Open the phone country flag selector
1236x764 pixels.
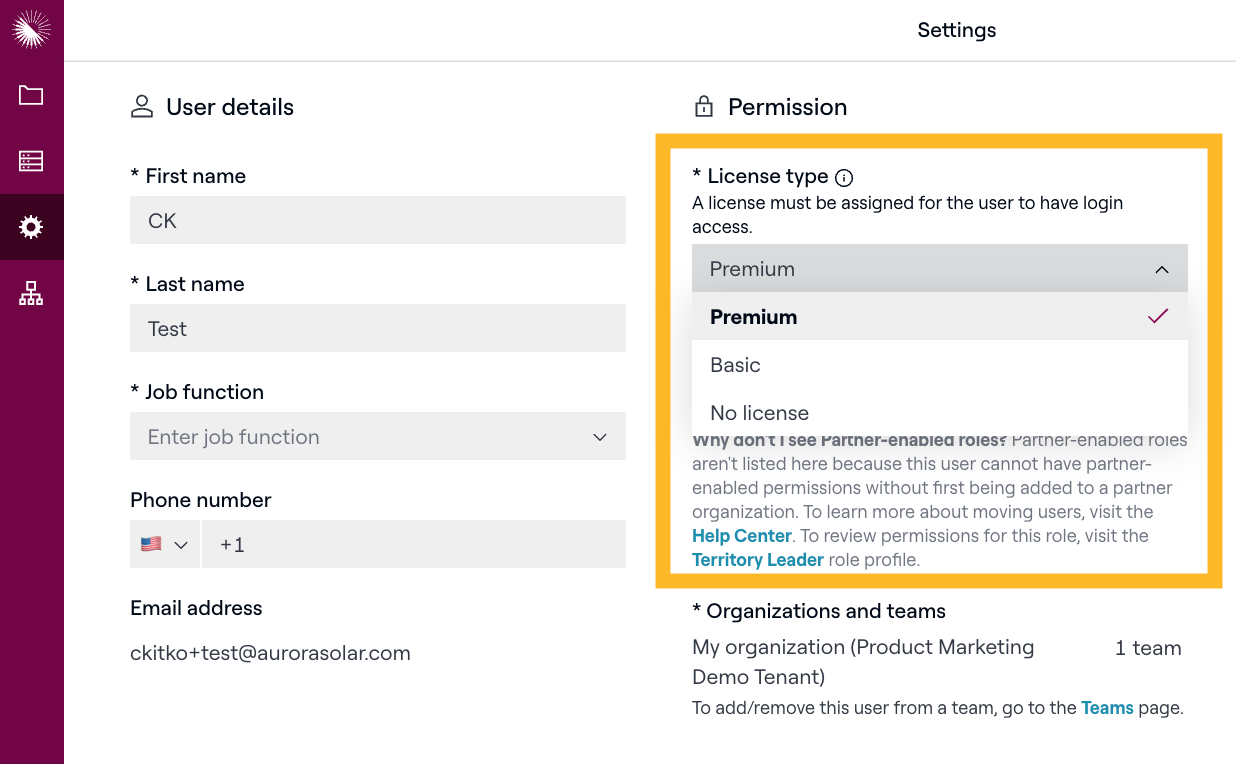click(165, 545)
